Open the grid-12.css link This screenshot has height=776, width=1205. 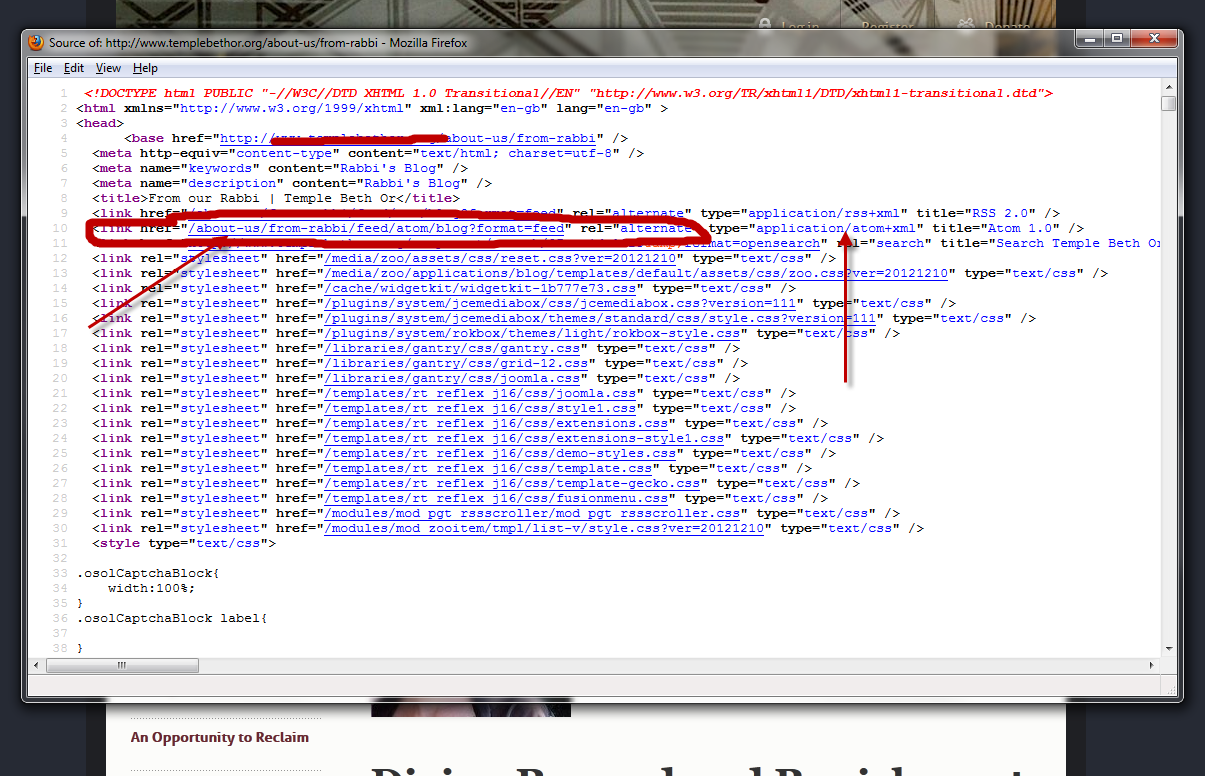pos(457,363)
